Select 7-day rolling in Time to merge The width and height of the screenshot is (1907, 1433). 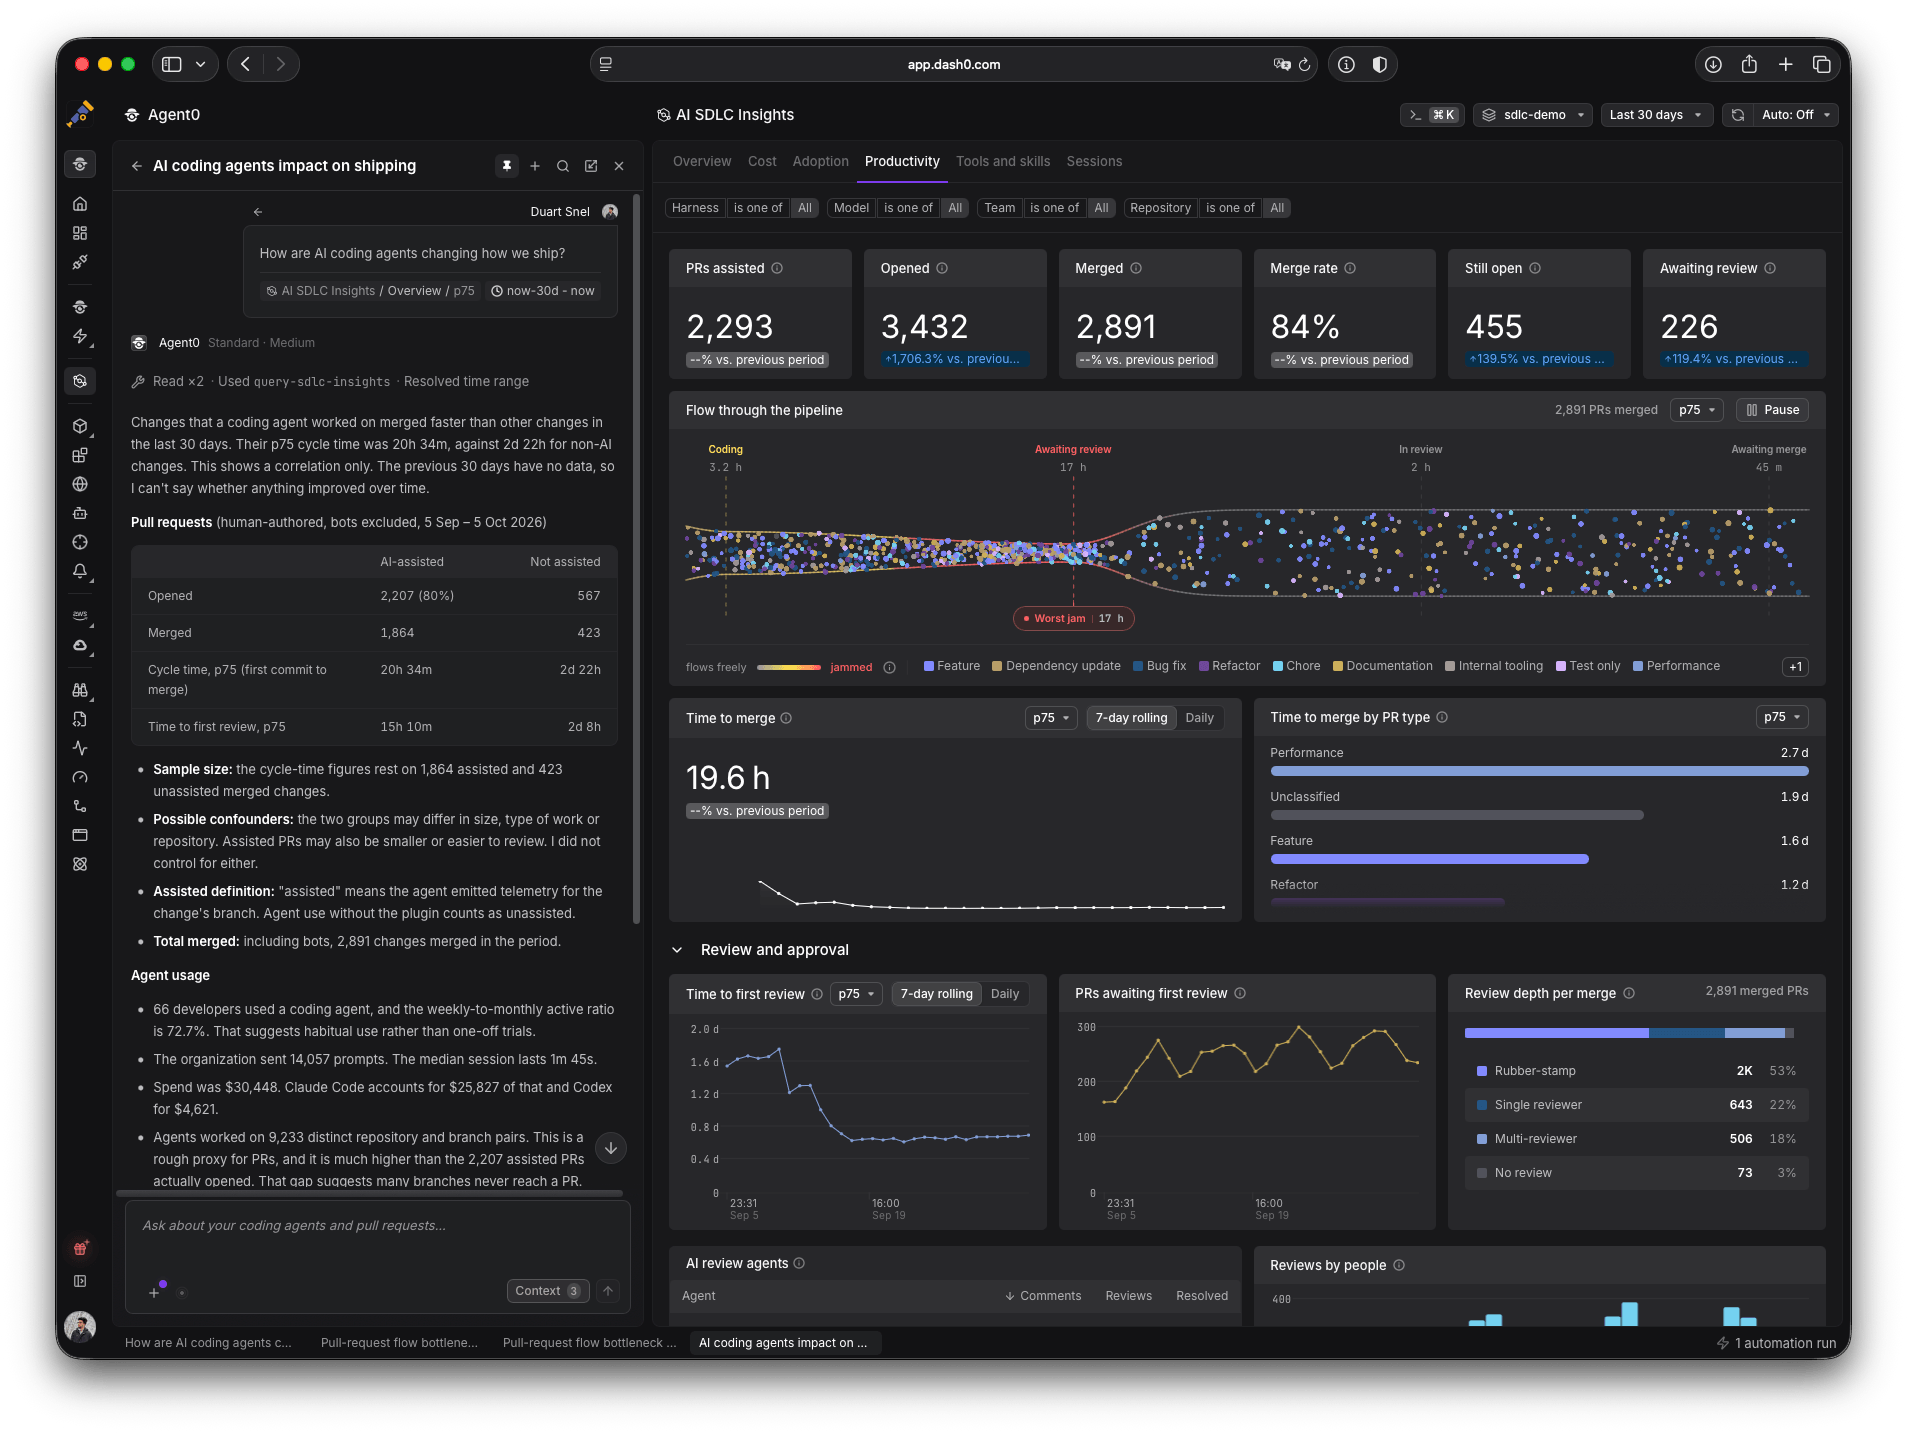point(1131,718)
